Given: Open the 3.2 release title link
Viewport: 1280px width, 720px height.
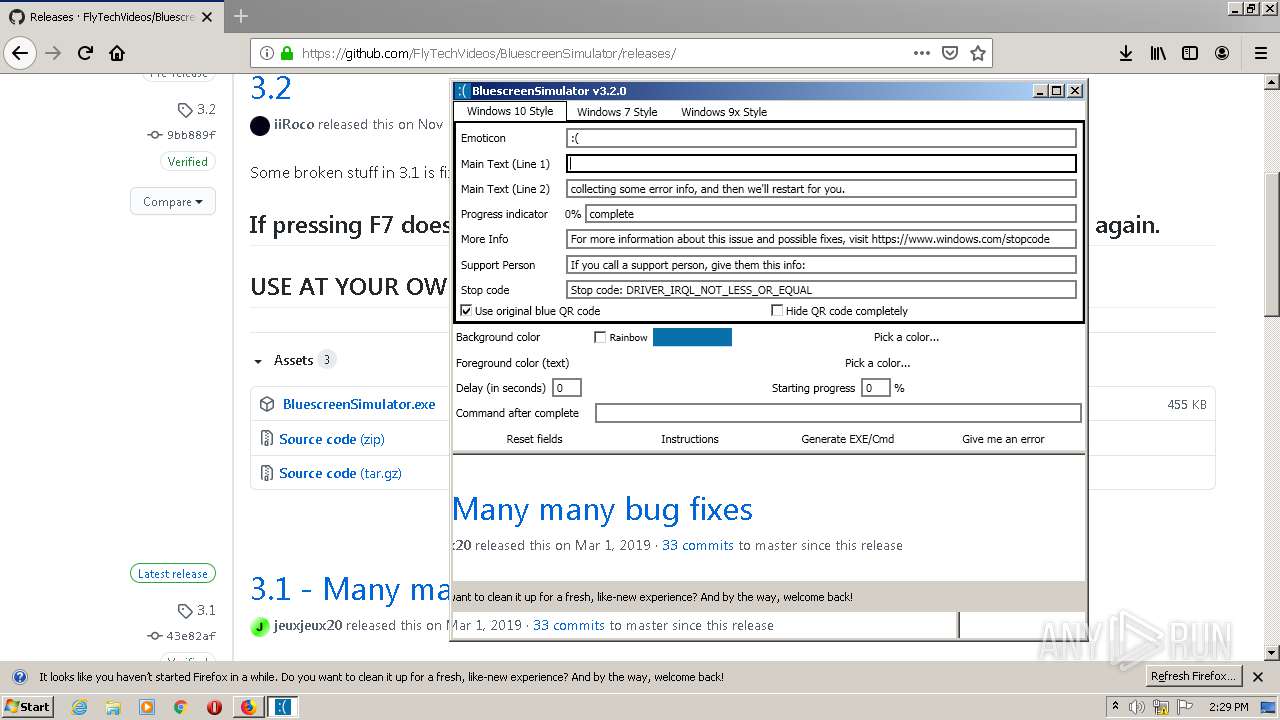Looking at the screenshot, I should coord(271,88).
